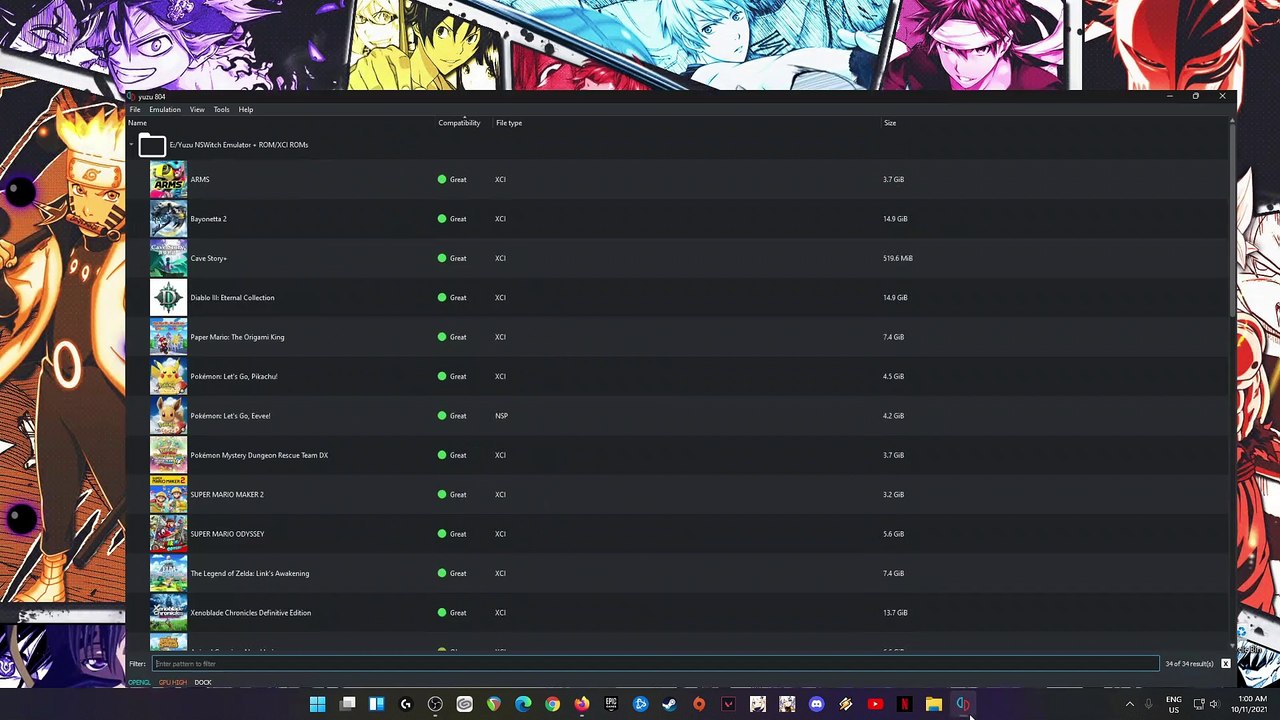Click the game list vertical scrollbar
Image resolution: width=1280 pixels, height=720 pixels.
pos(1232,220)
